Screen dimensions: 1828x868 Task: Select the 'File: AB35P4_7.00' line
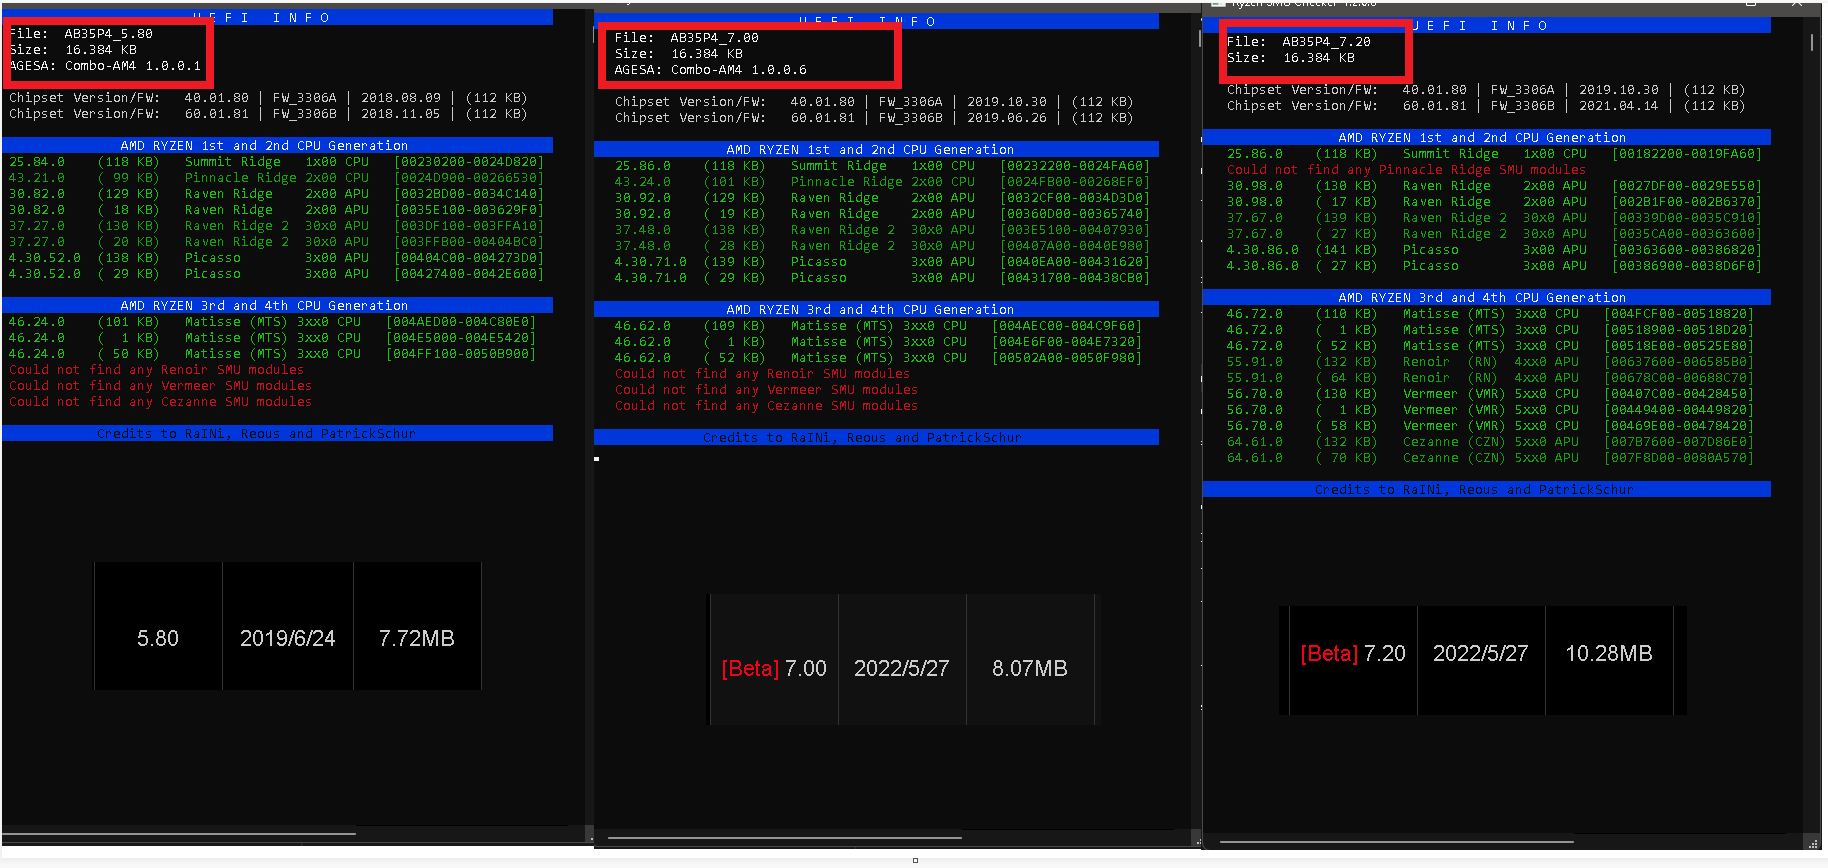(x=687, y=38)
